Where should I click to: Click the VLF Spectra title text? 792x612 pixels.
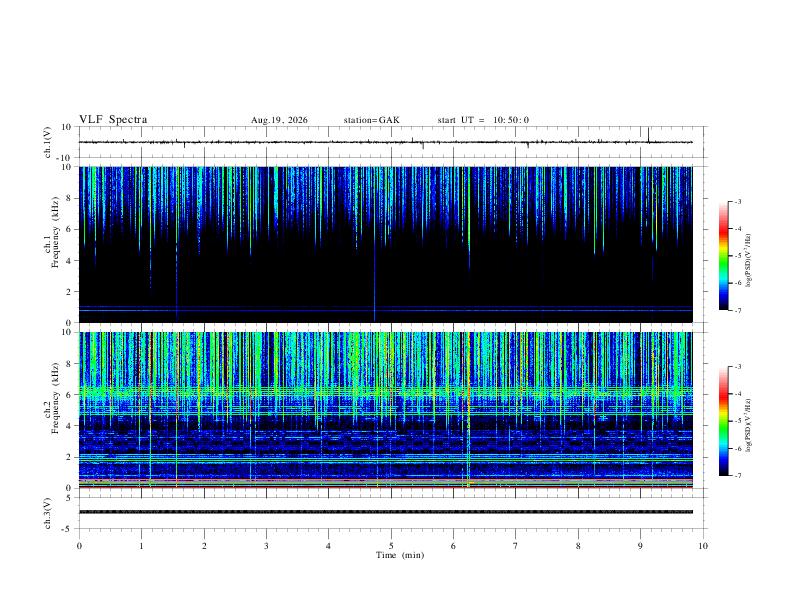coord(113,120)
